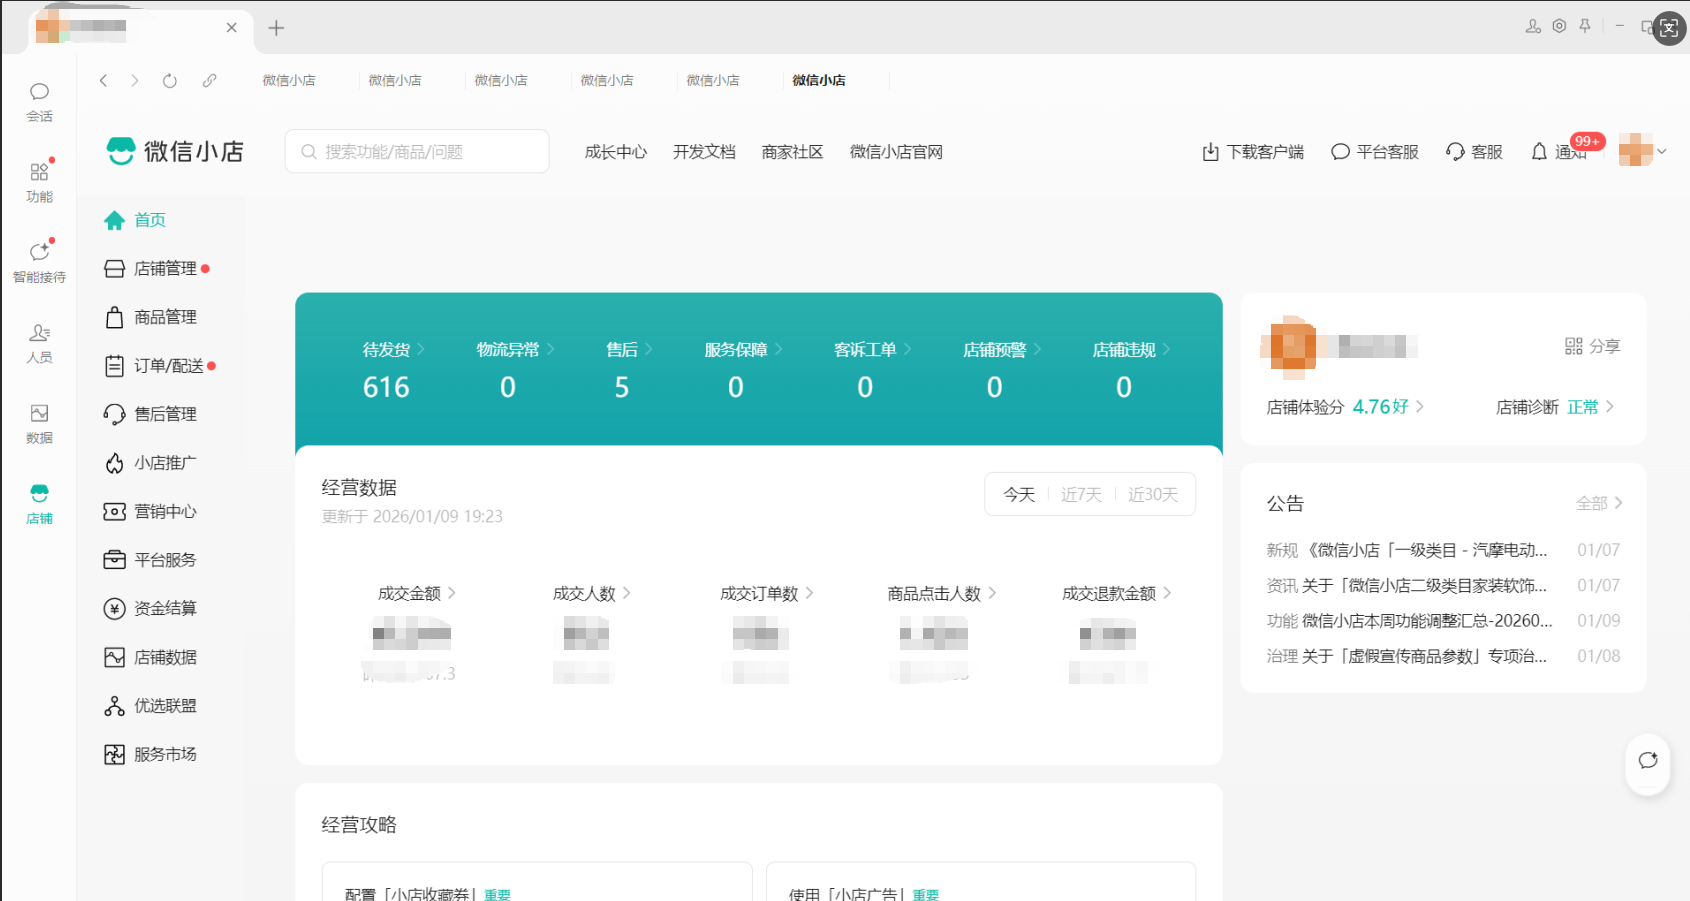The image size is (1690, 901).
Task: View 全部 announcements
Action: pos(1599,503)
